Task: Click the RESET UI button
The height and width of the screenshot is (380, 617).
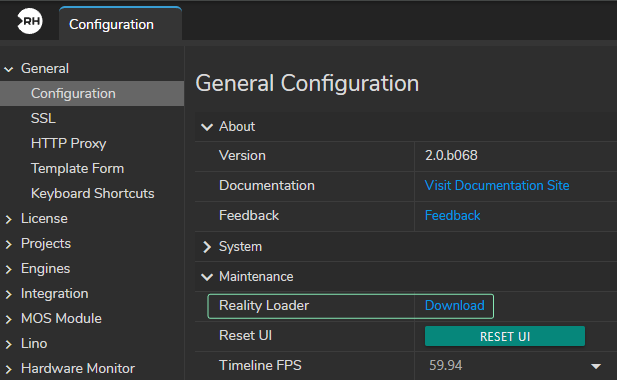Action: pyautogui.click(x=505, y=336)
